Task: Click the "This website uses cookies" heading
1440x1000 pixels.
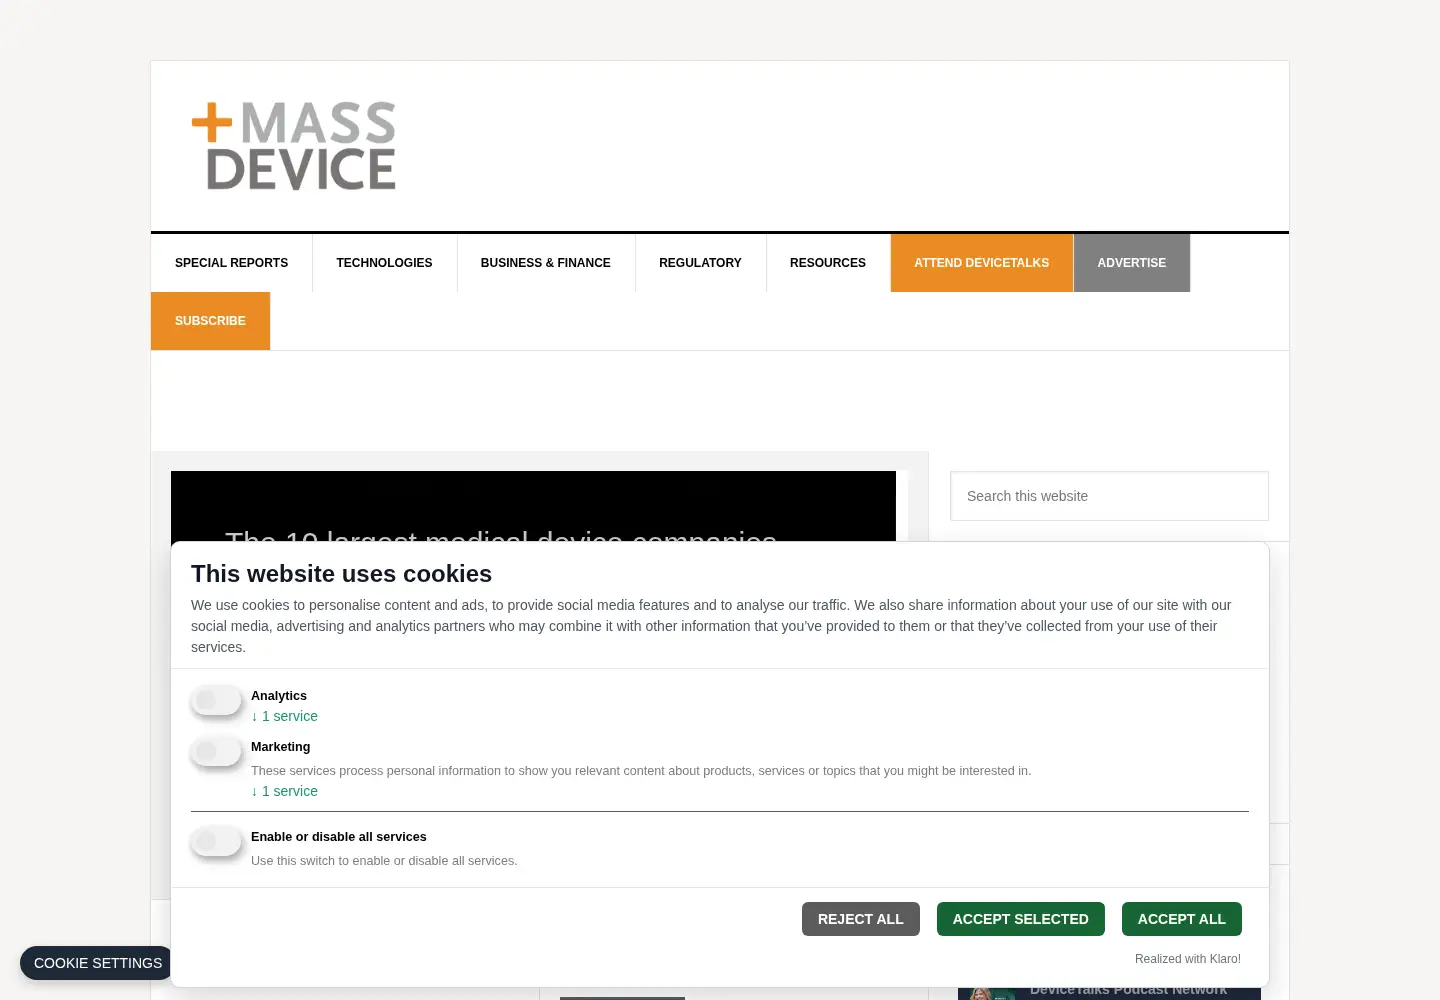Action: (342, 574)
